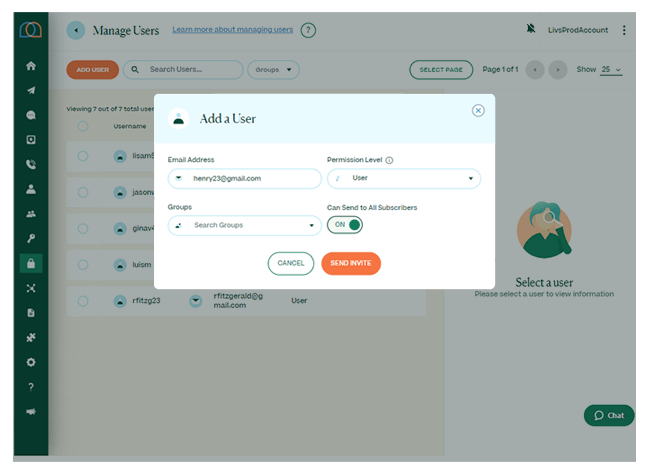Click the LivsProdAccount account name
The image size is (649, 475).
(578, 30)
